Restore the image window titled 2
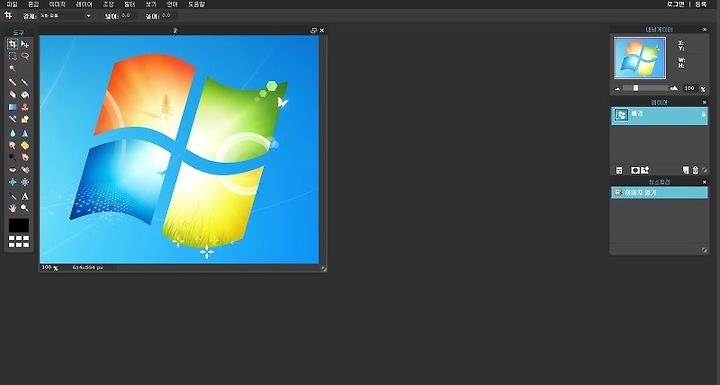This screenshot has width=720, height=385. pyautogui.click(x=314, y=30)
